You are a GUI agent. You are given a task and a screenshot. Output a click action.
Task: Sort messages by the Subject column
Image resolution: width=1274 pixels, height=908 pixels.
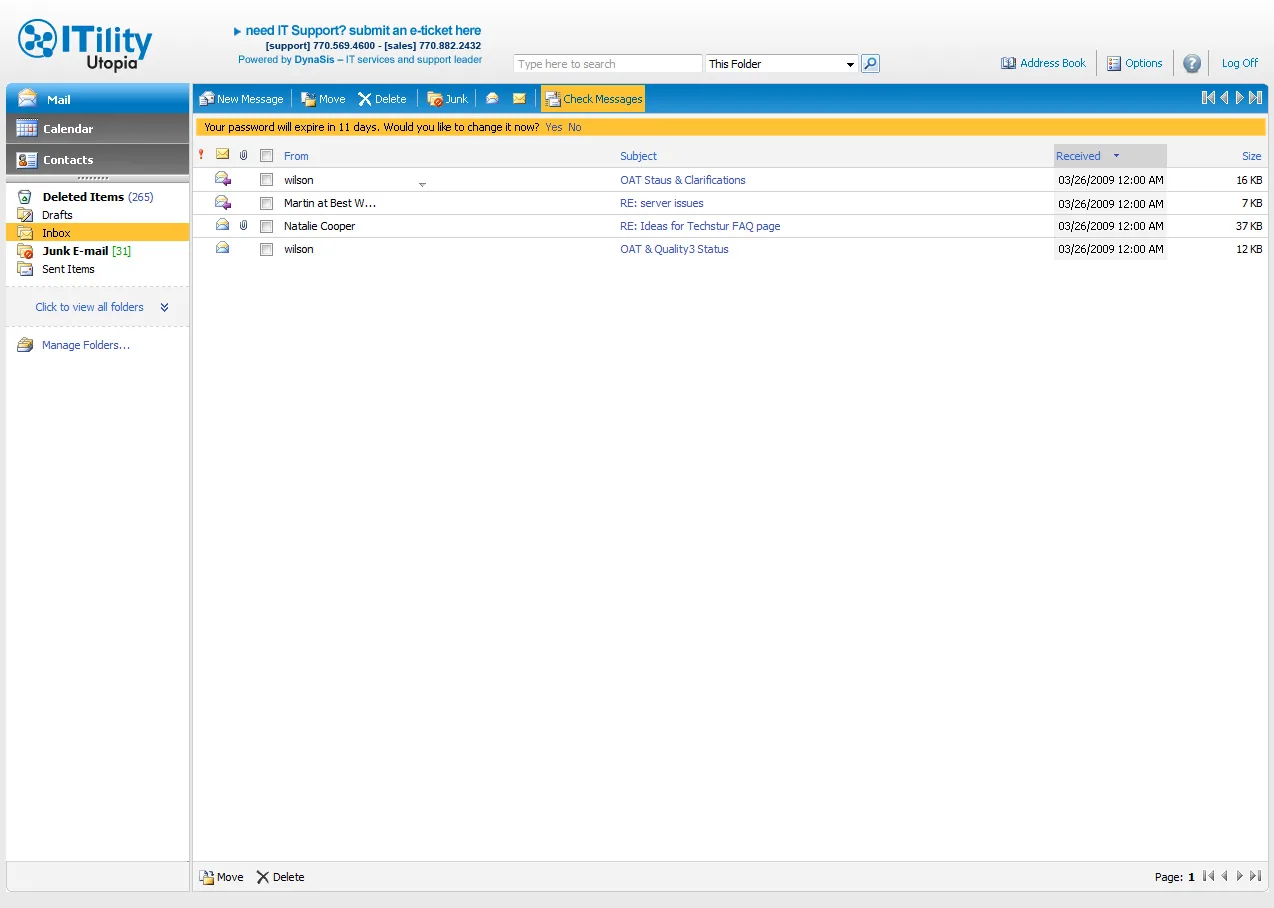tap(638, 156)
